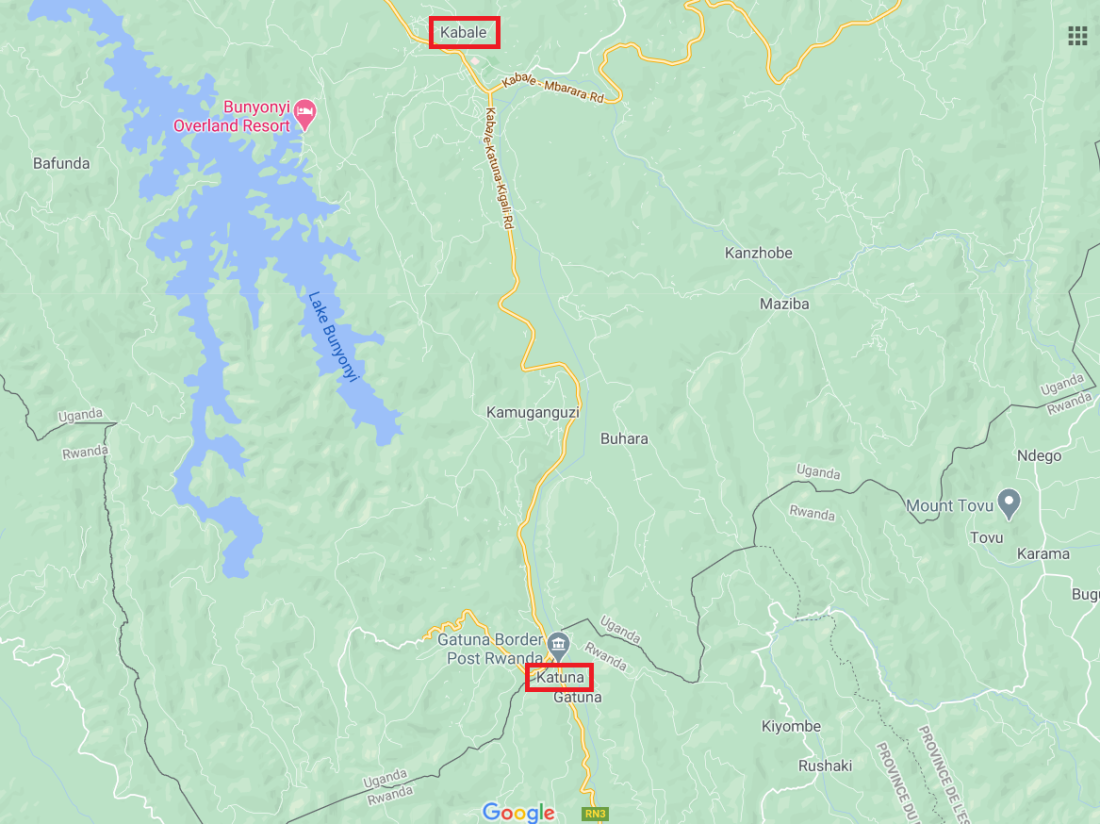1100x824 pixels.
Task: Click the Kamuganguzi place label
Action: (x=533, y=412)
